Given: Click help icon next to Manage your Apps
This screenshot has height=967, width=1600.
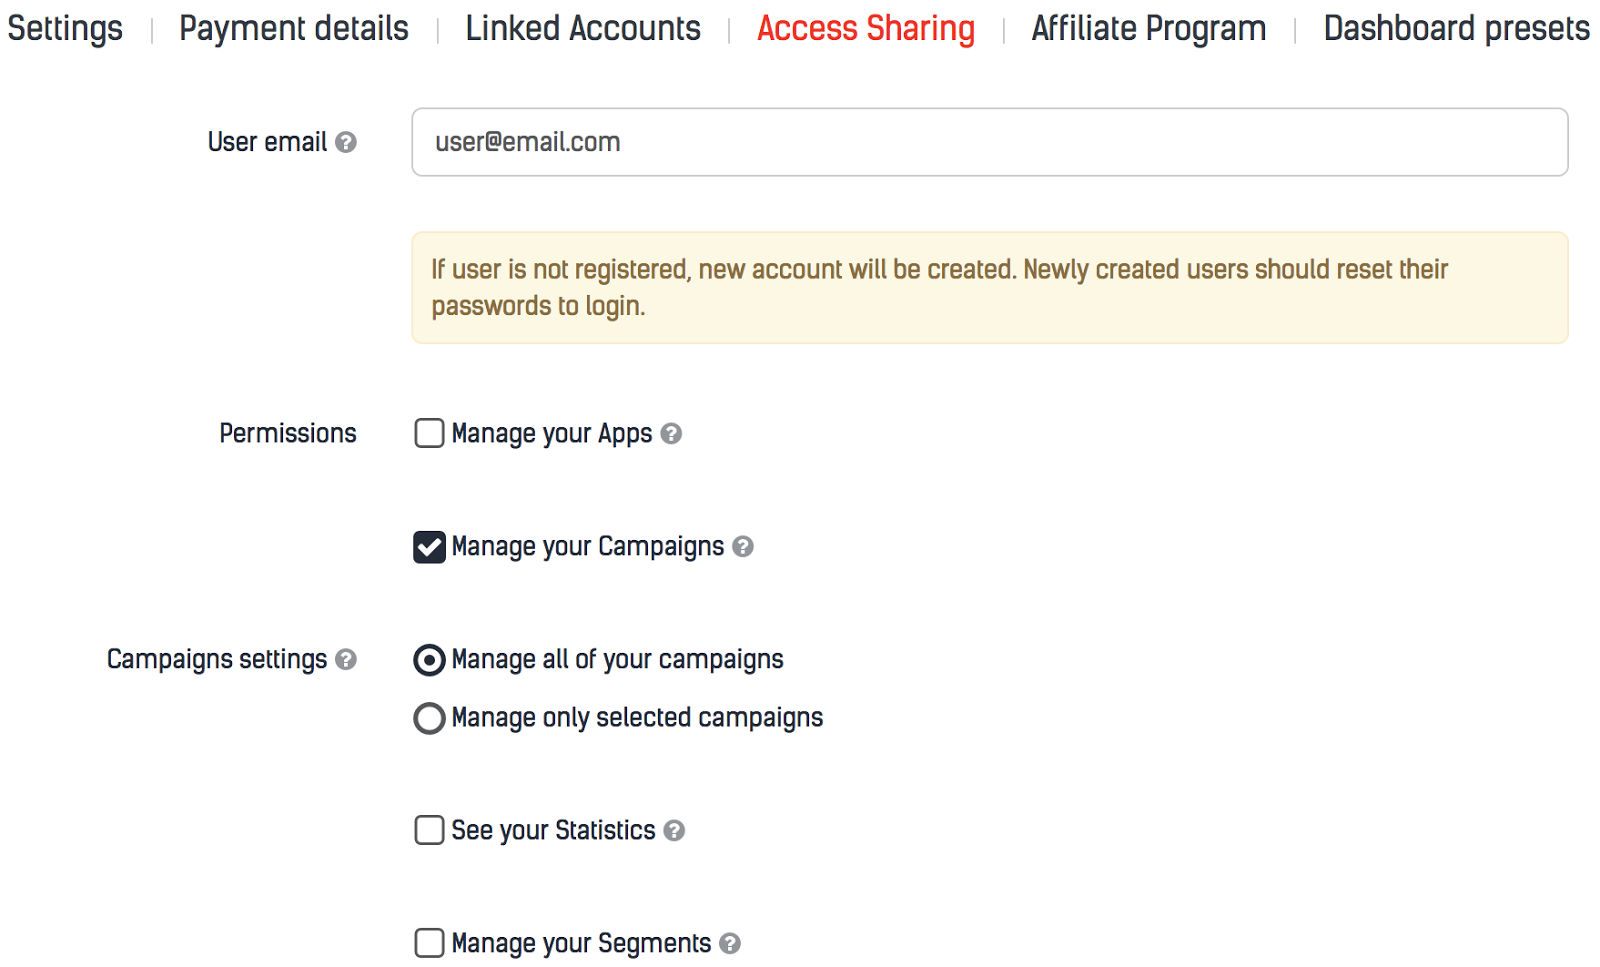Looking at the screenshot, I should [x=672, y=433].
